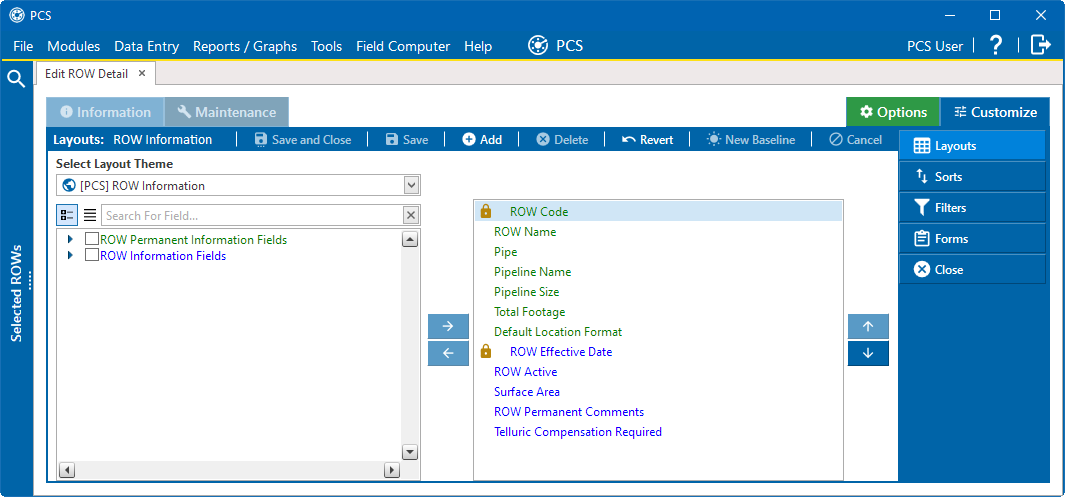The height and width of the screenshot is (497, 1065).
Task: Select Pipe in layout list
Action: tap(505, 251)
